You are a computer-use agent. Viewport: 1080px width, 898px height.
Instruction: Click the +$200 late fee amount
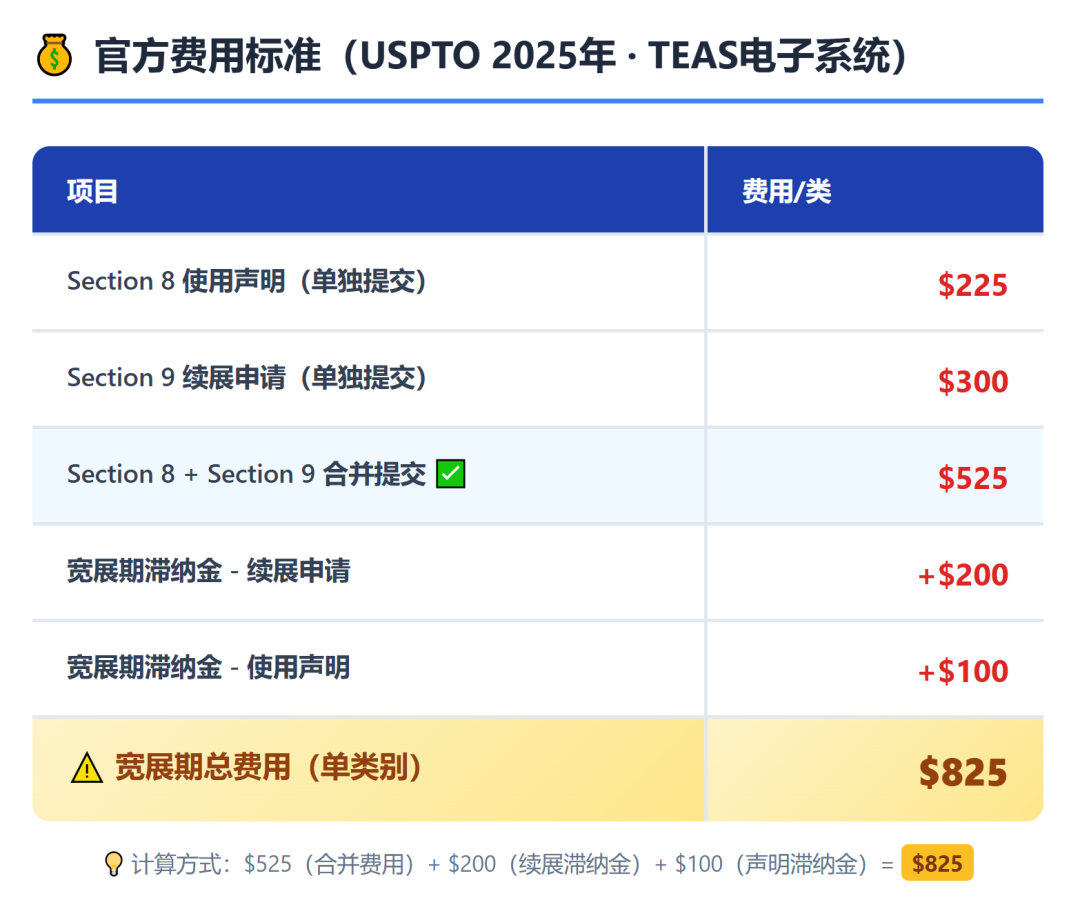tap(963, 575)
